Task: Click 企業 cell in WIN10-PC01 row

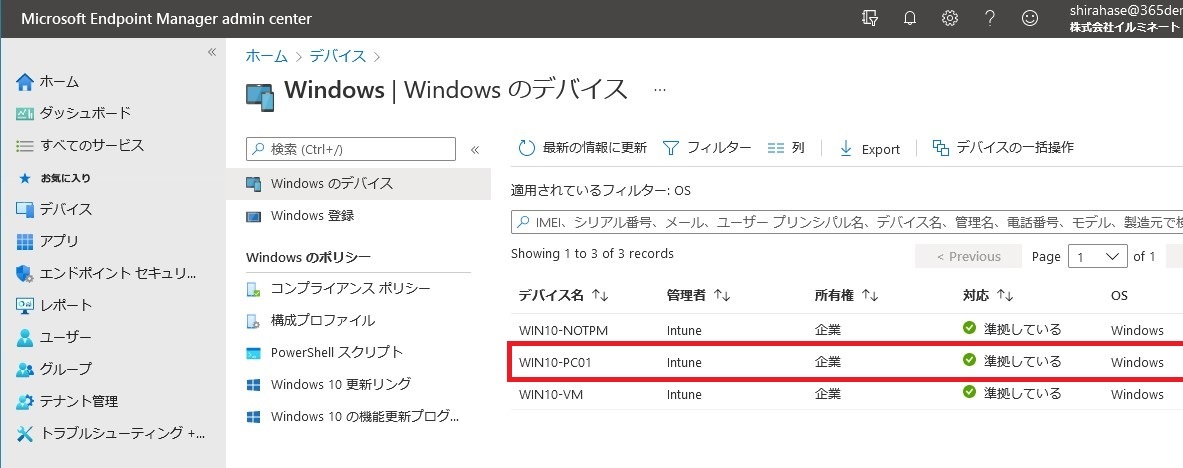Action: coord(828,362)
